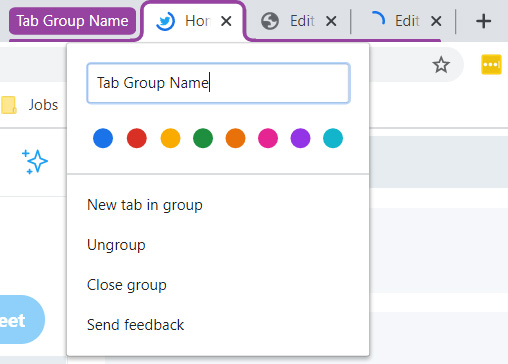Select Send feedback from the menu

coord(218,325)
